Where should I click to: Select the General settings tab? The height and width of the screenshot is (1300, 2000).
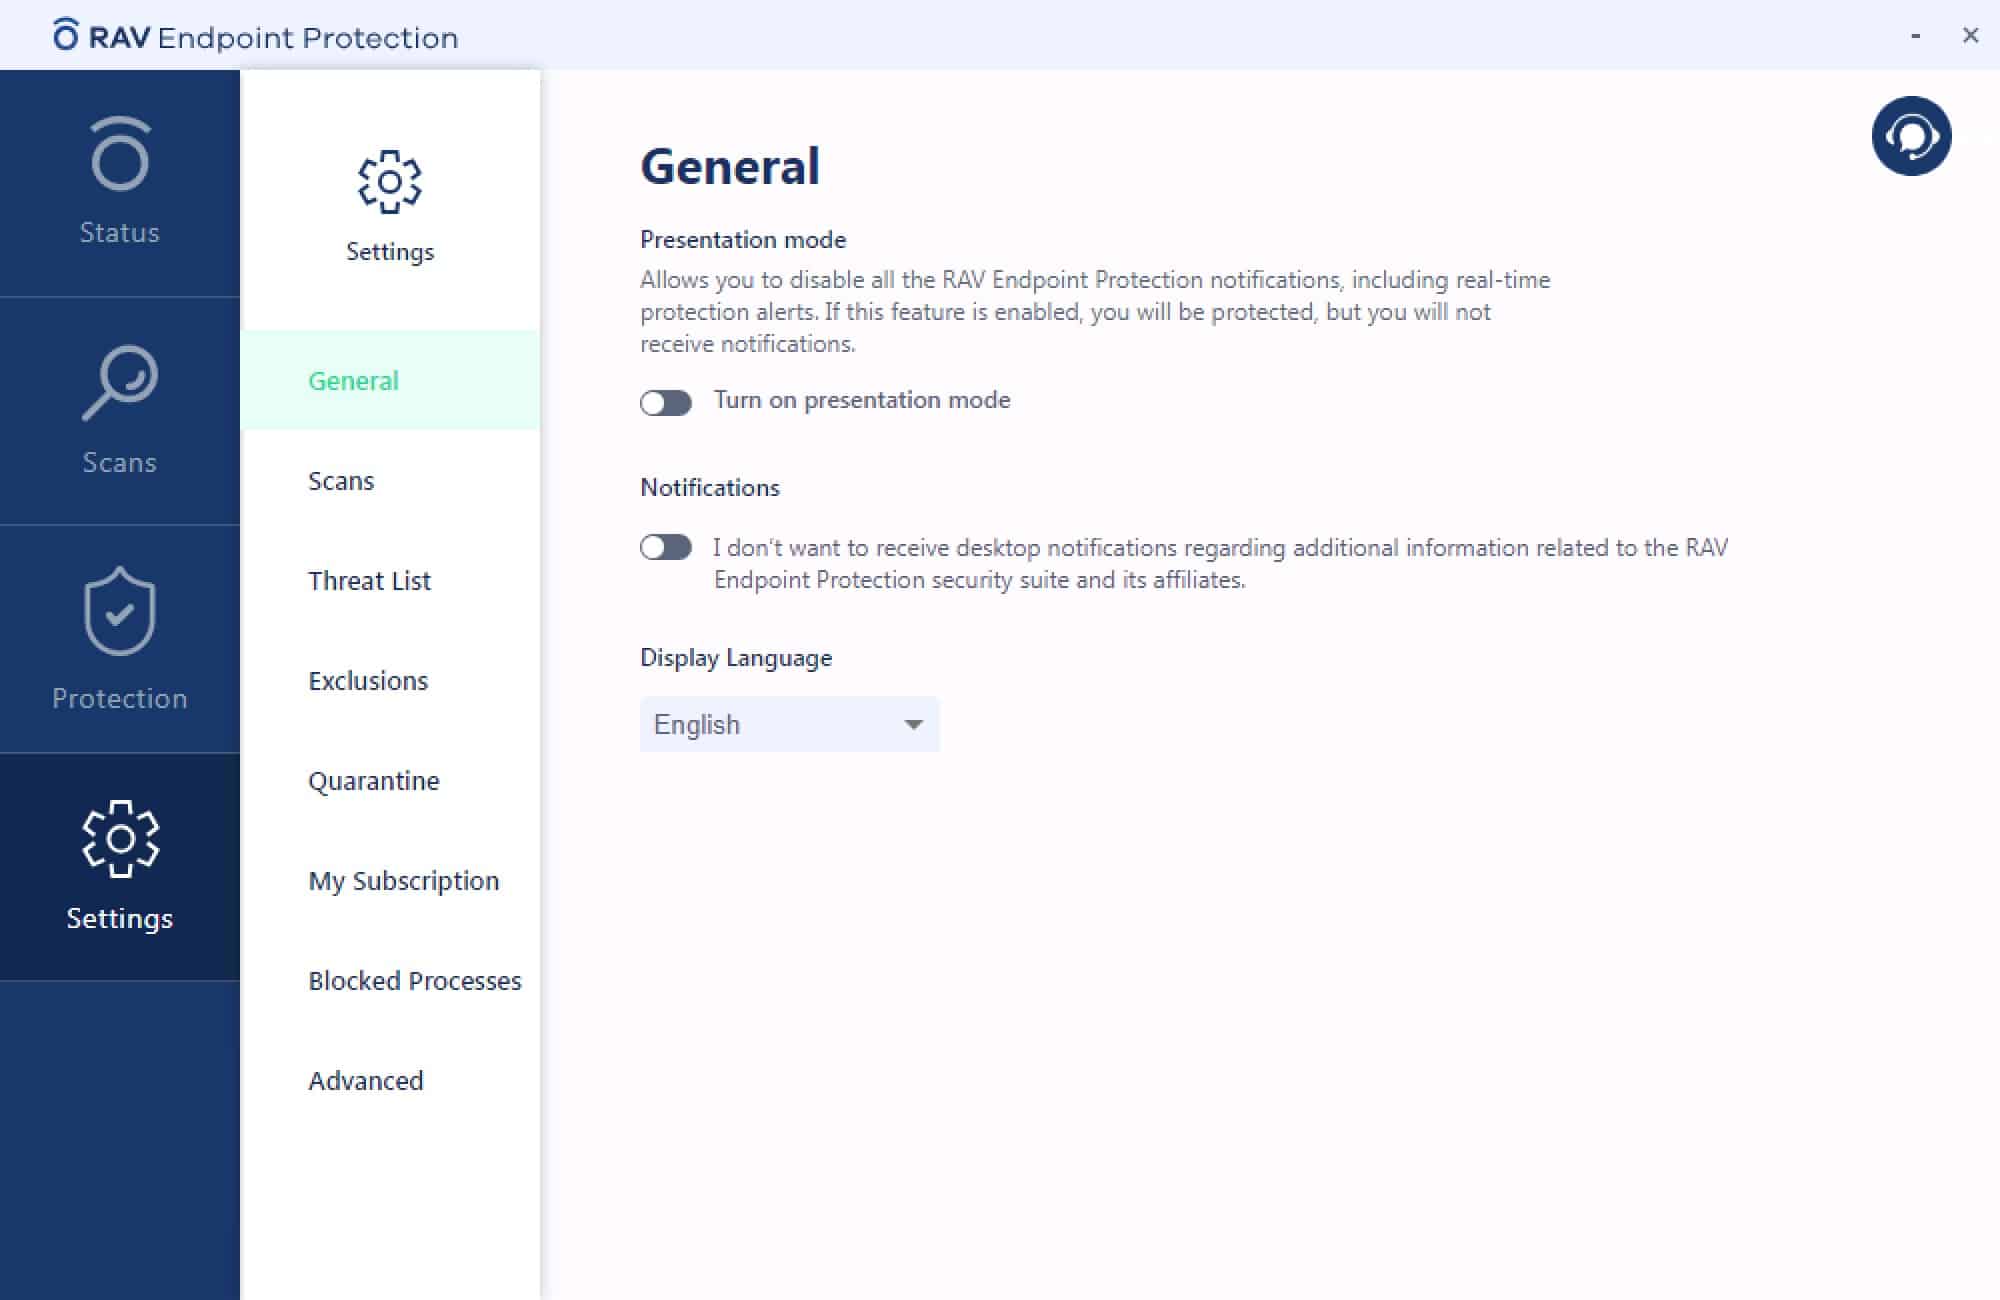coord(390,380)
